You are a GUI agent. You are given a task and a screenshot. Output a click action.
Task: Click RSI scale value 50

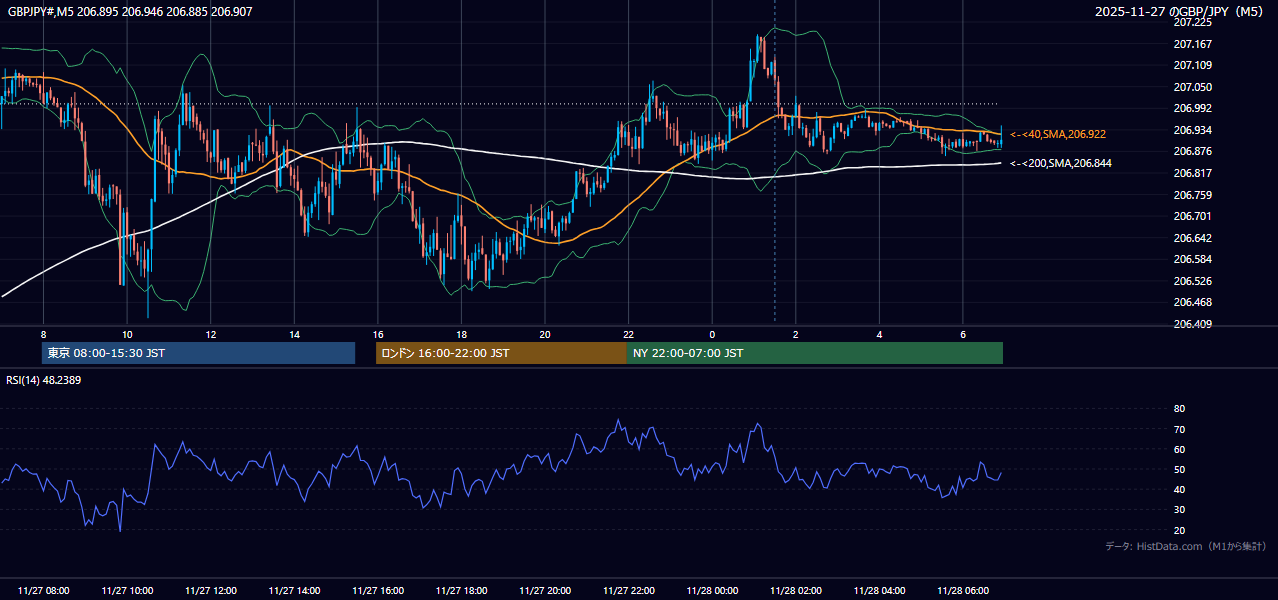pyautogui.click(x=1179, y=469)
